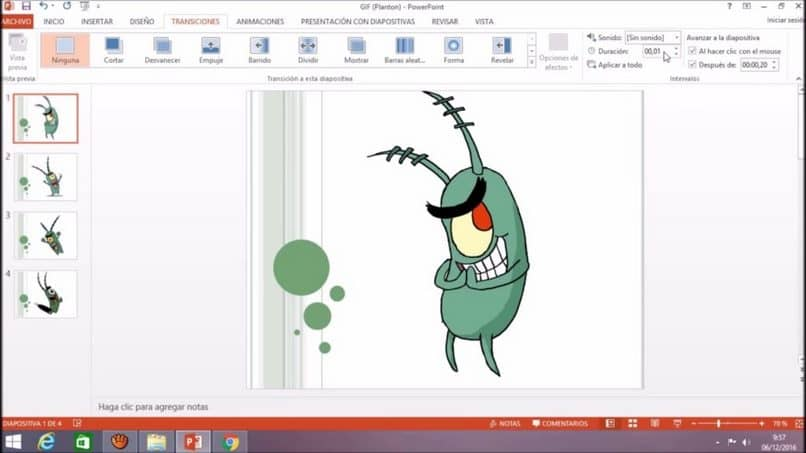Adjust the Duración spinner arrows
The image size is (806, 453).
point(676,51)
